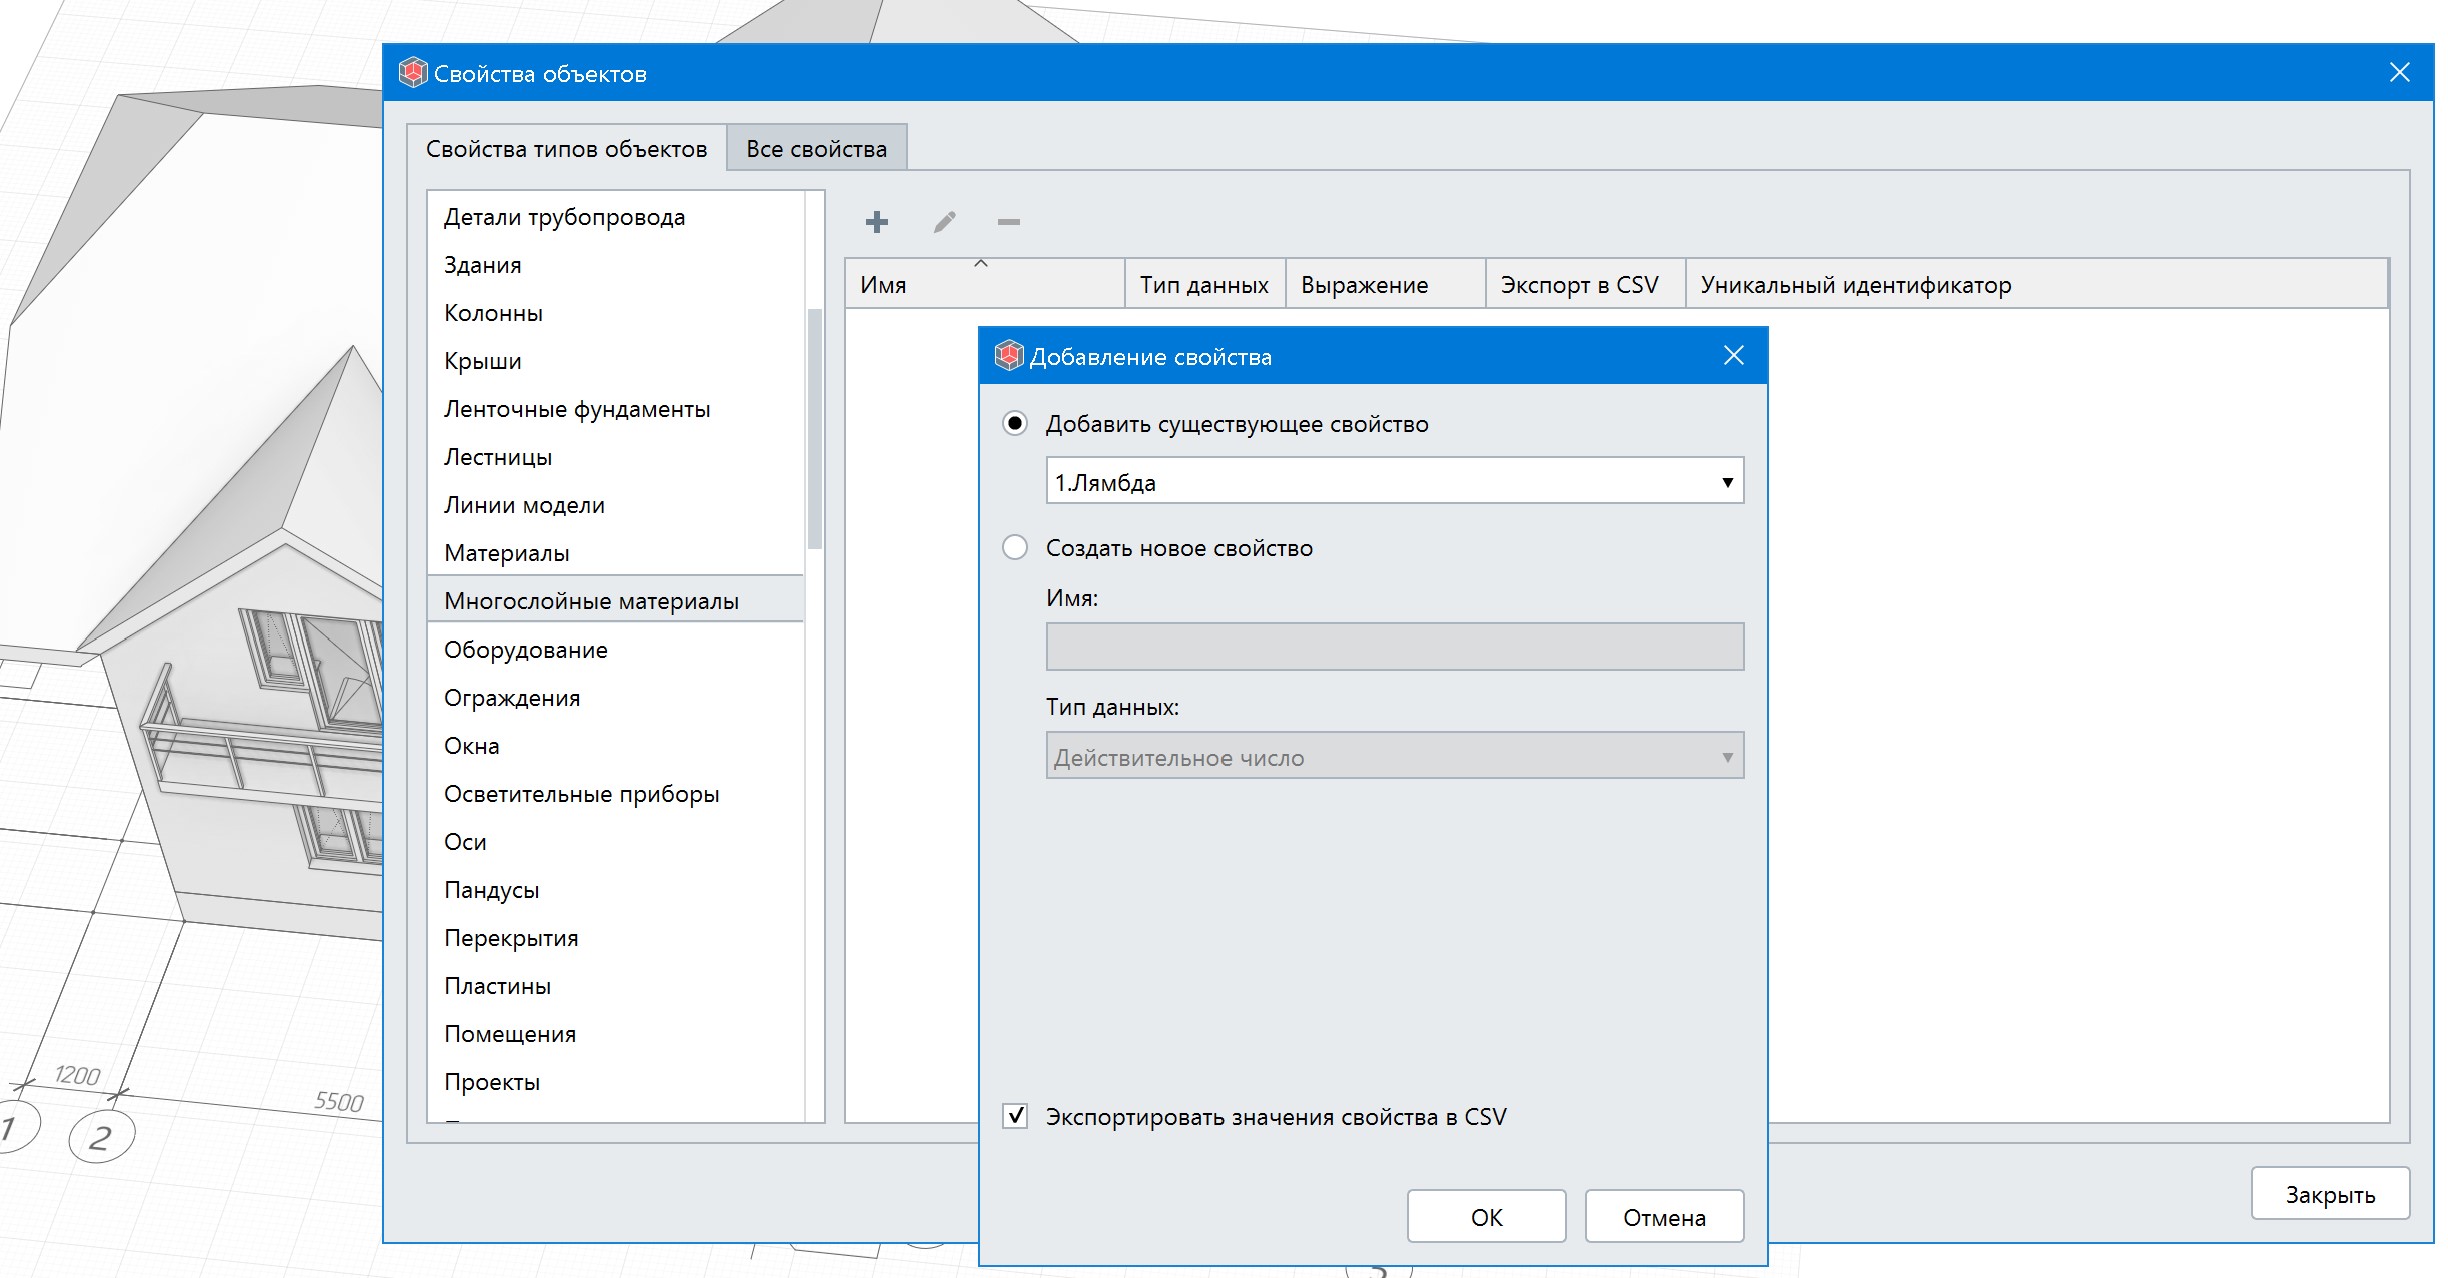Click the Имя input field
The width and height of the screenshot is (2448, 1278).
pyautogui.click(x=1395, y=647)
